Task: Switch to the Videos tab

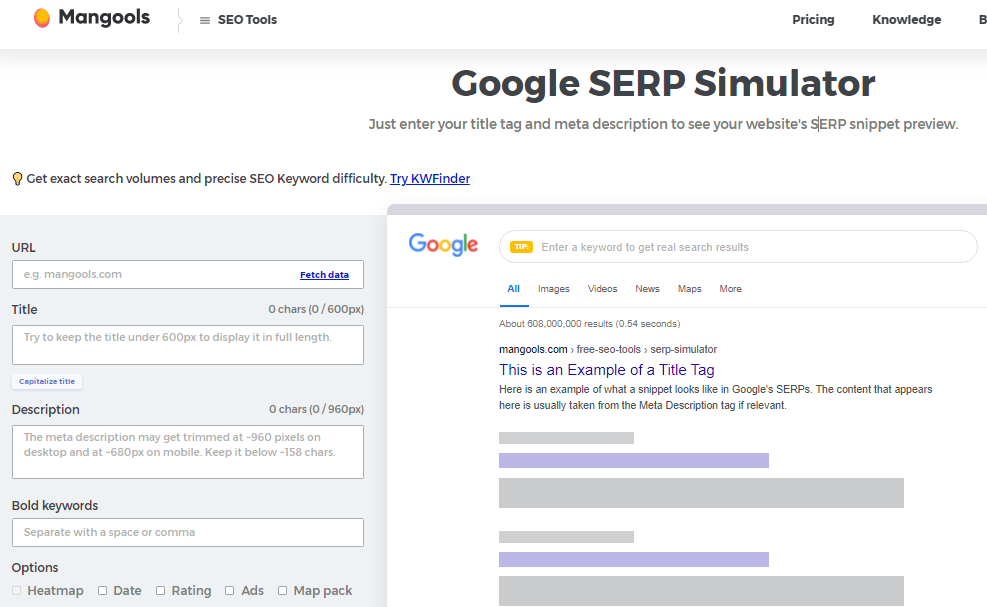Action: click(602, 288)
